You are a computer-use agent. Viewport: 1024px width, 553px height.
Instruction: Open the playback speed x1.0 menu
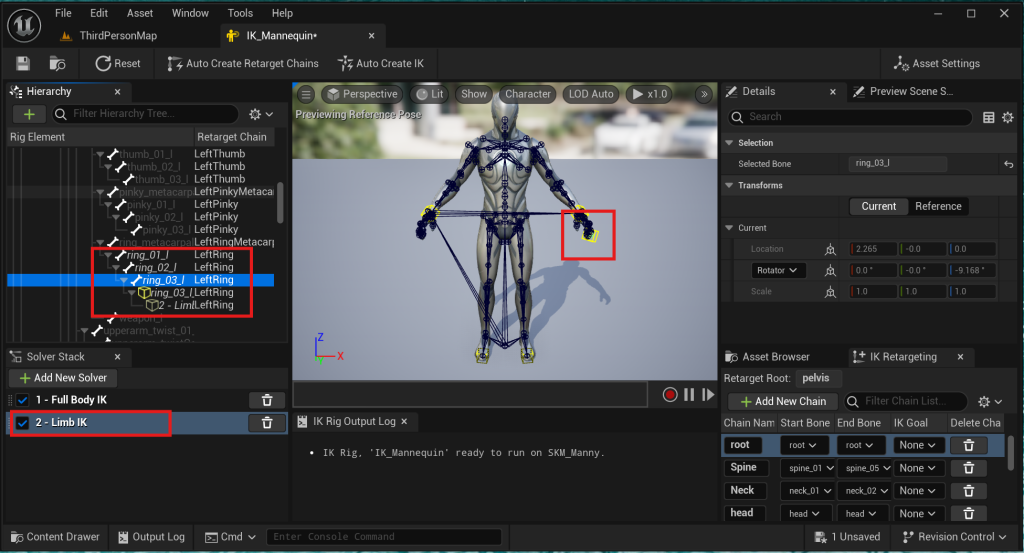pyautogui.click(x=650, y=94)
